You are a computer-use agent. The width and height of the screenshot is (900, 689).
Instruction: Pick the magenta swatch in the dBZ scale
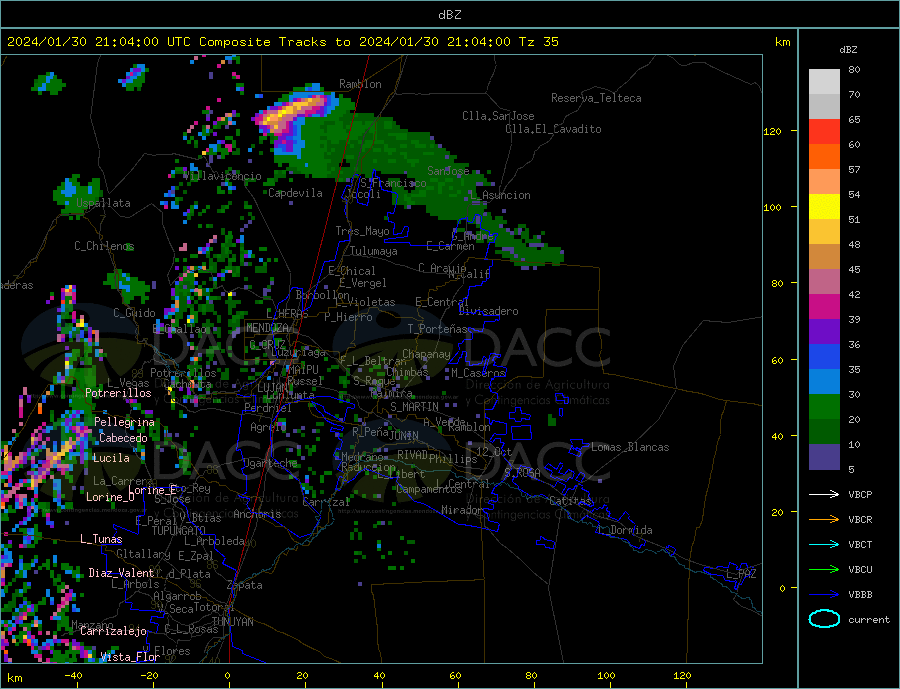click(x=824, y=307)
